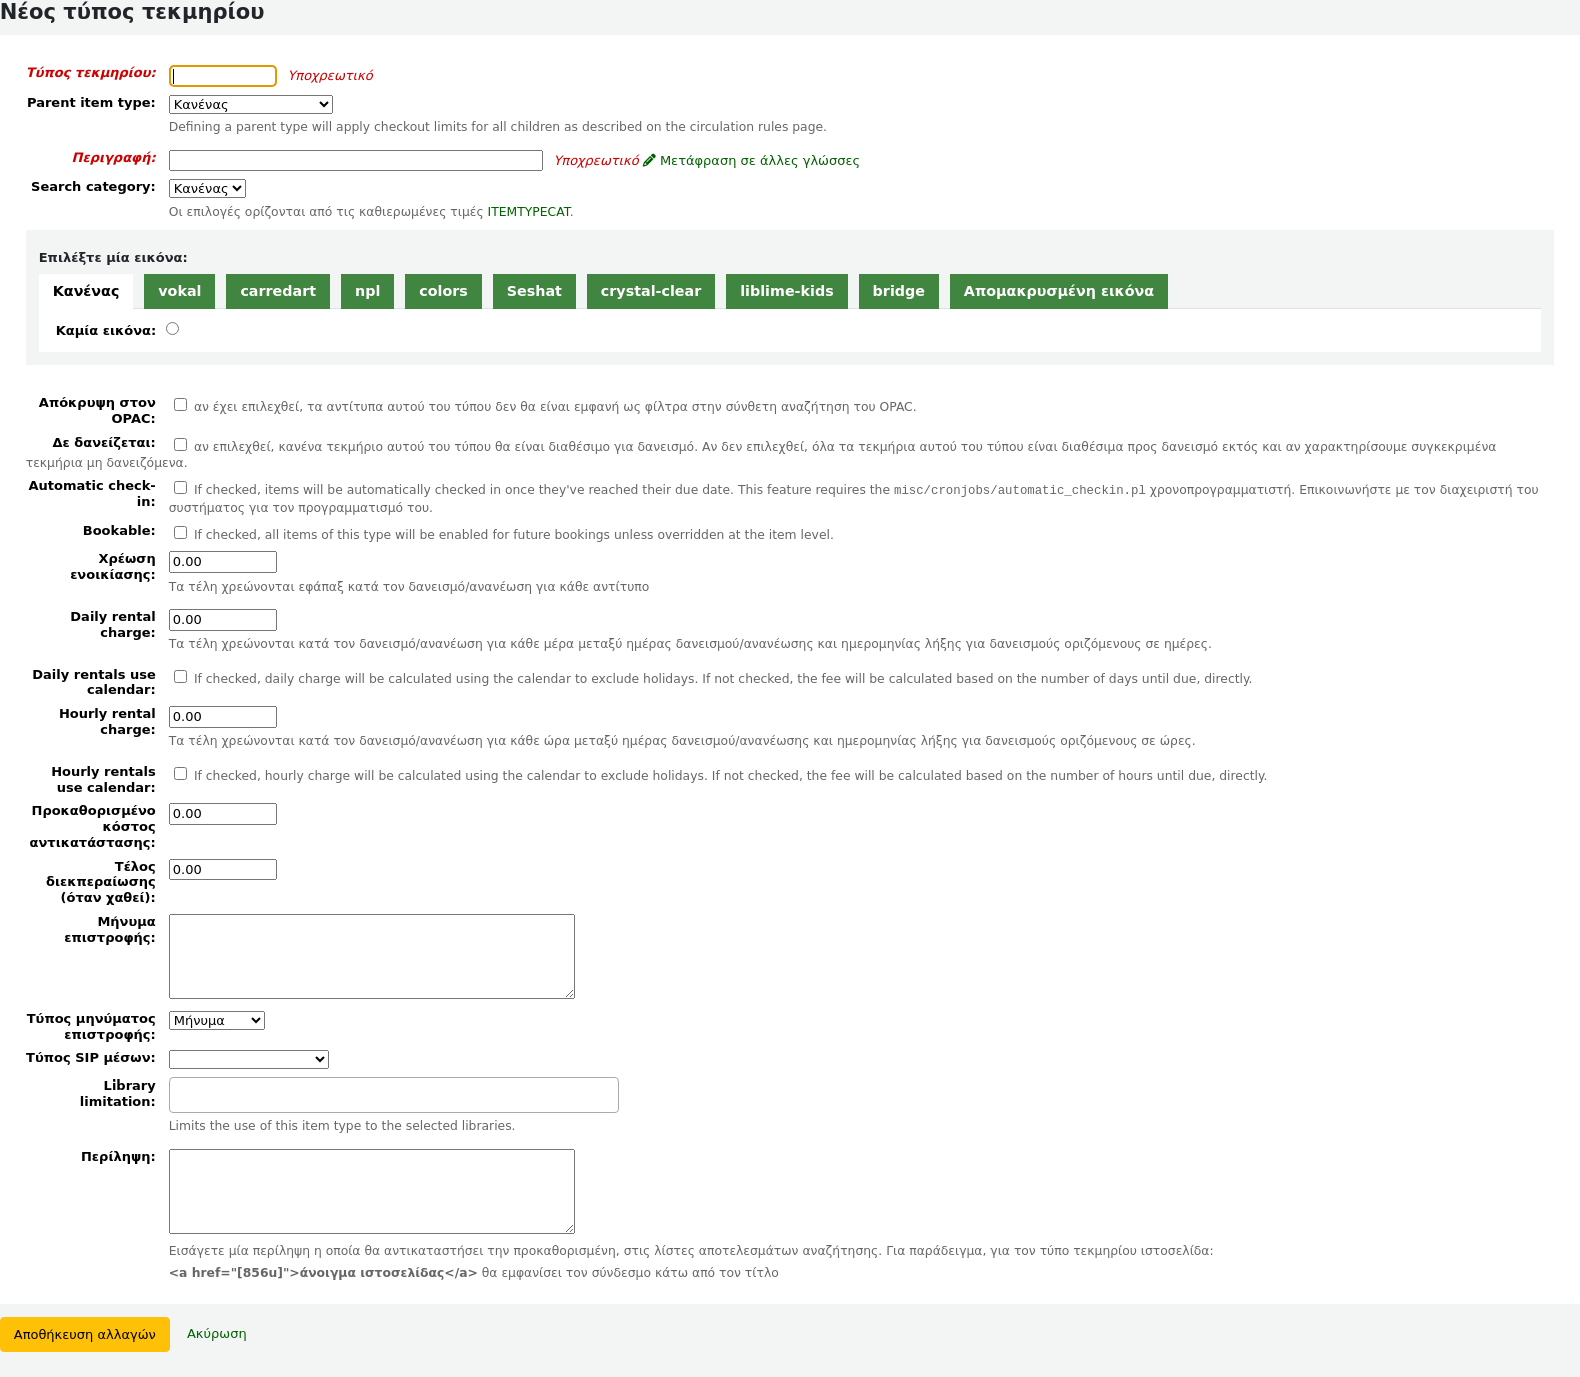This screenshot has height=1377, width=1580.
Task: Enable the Automatic check-in checkbox
Action: (181, 488)
